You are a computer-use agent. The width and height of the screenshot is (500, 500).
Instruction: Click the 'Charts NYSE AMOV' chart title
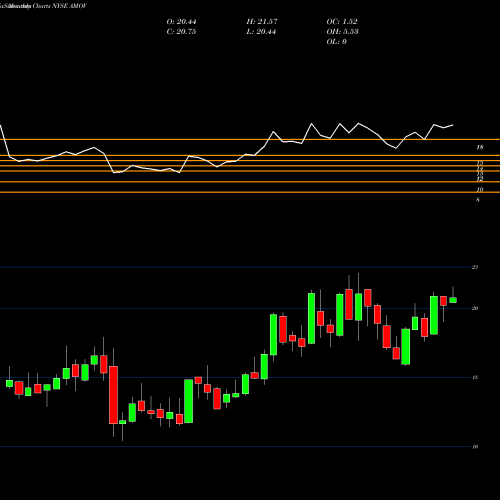click(x=60, y=6)
